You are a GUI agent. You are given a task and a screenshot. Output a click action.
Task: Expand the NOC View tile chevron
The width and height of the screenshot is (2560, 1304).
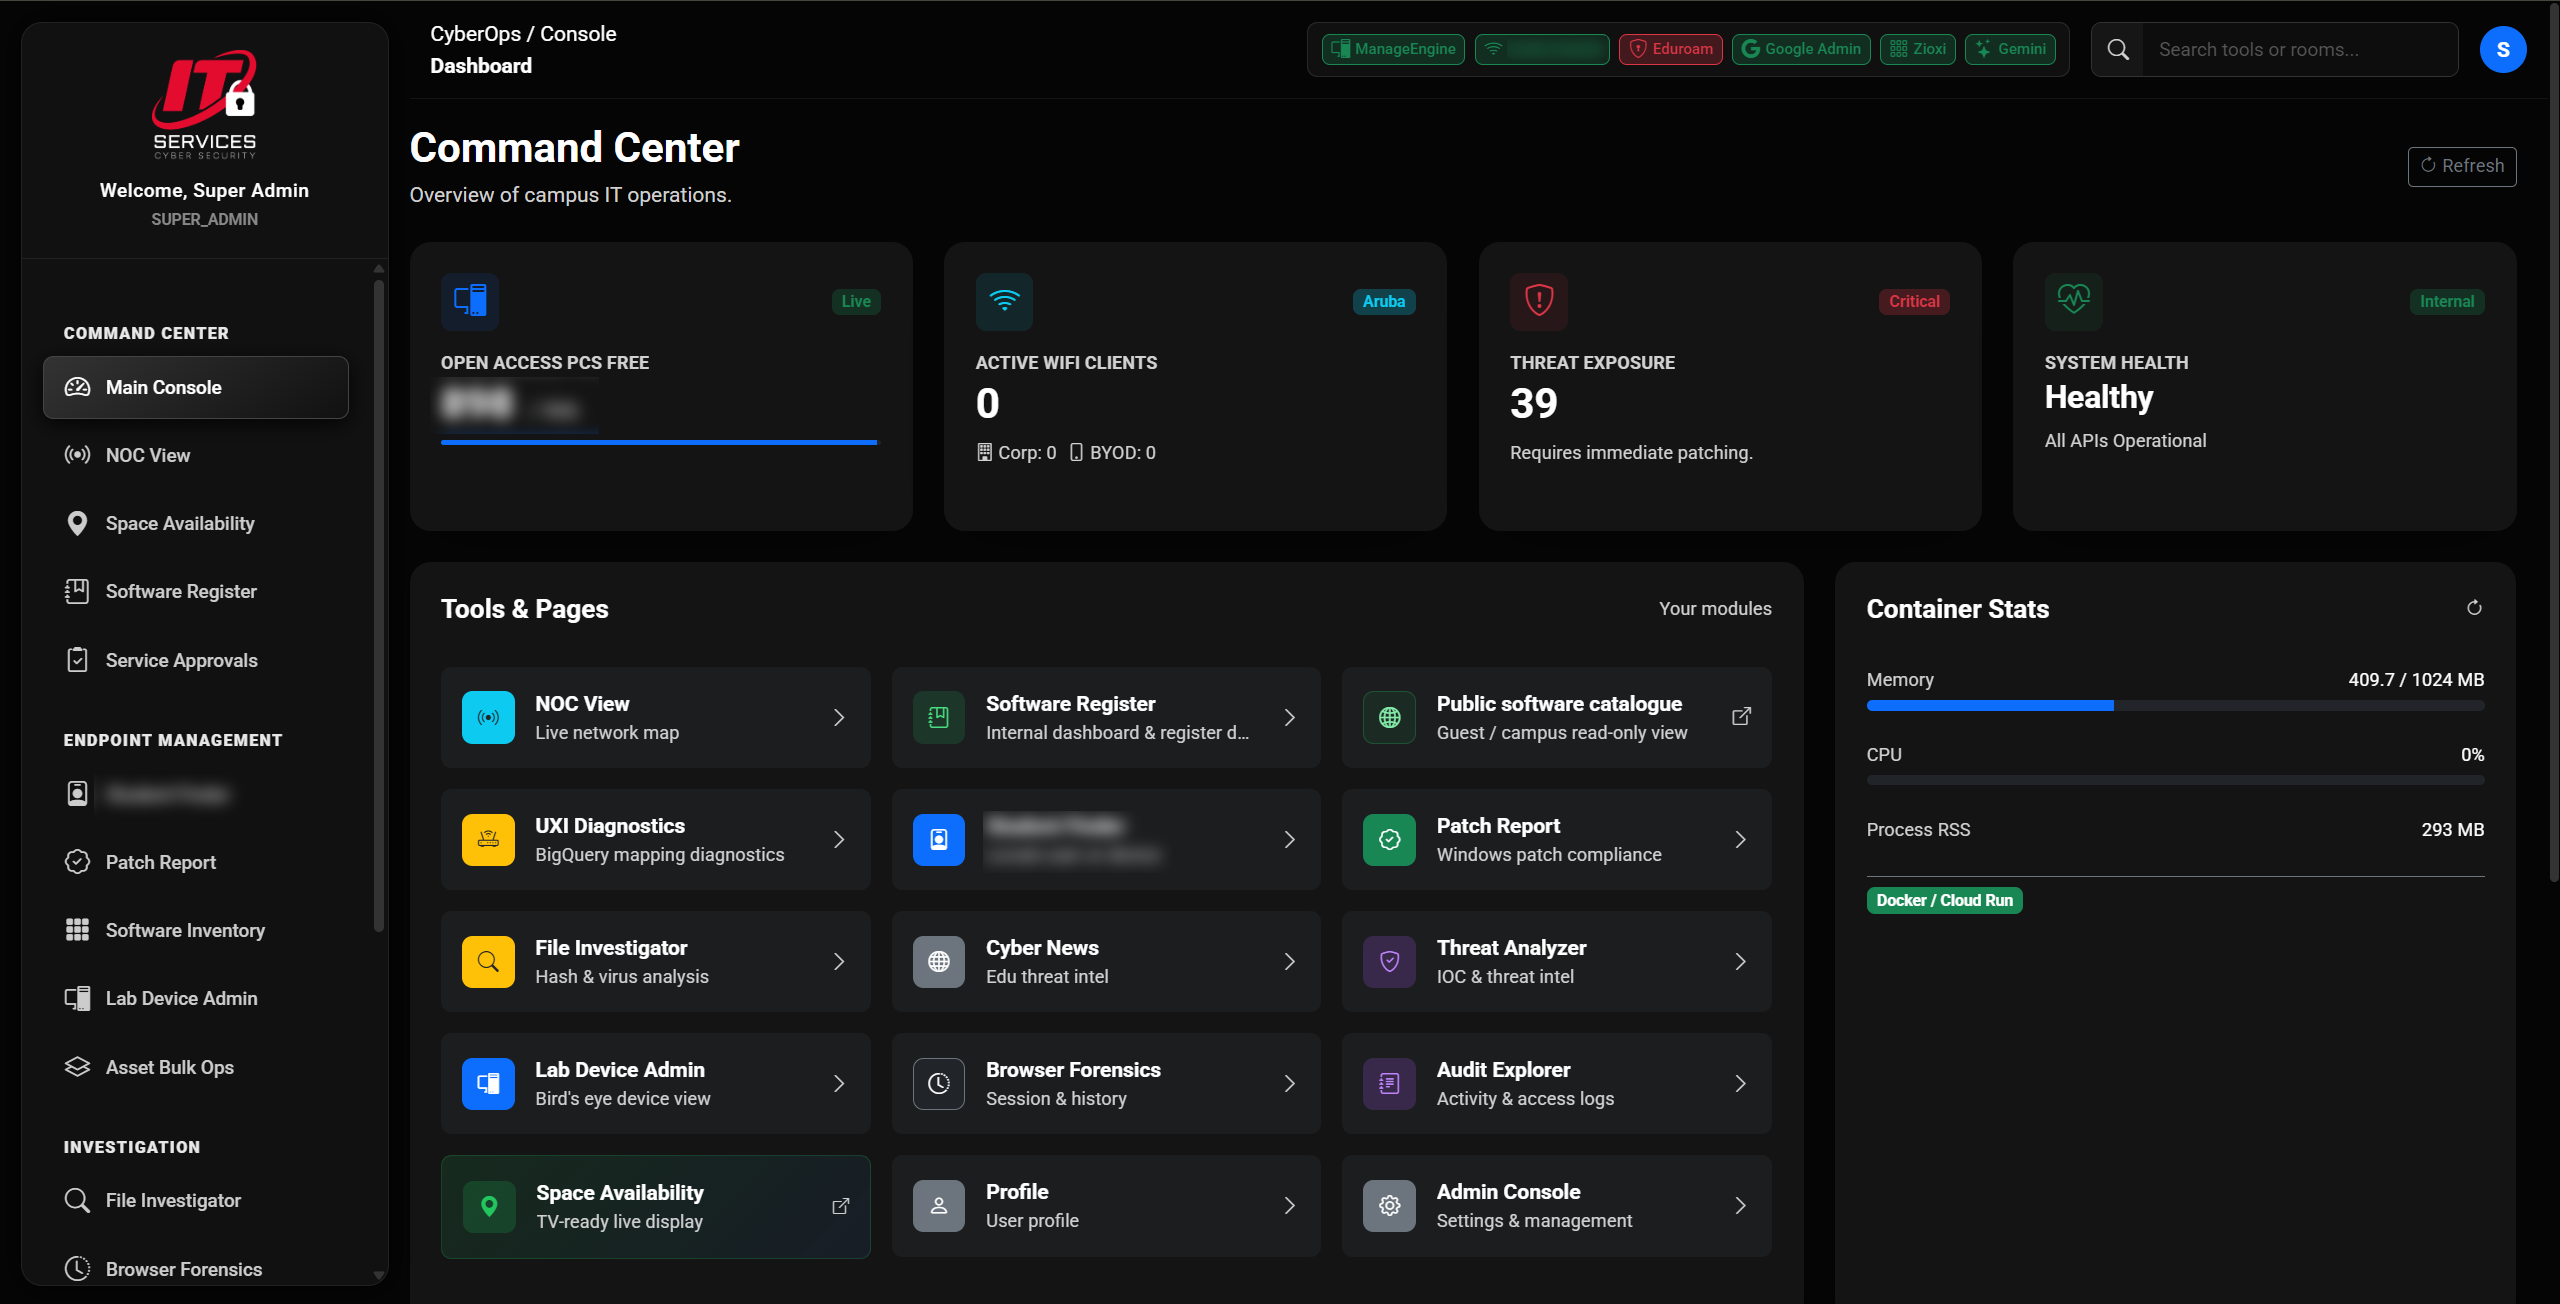839,717
